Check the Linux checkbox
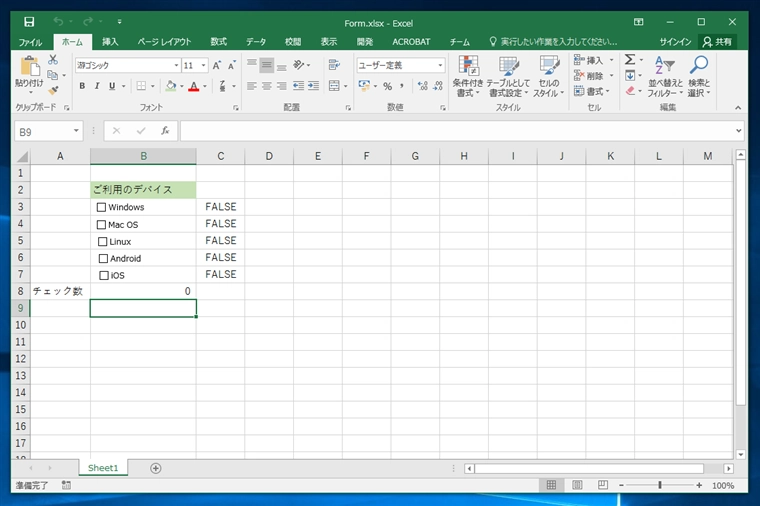The height and width of the screenshot is (506, 760). pyautogui.click(x=102, y=241)
